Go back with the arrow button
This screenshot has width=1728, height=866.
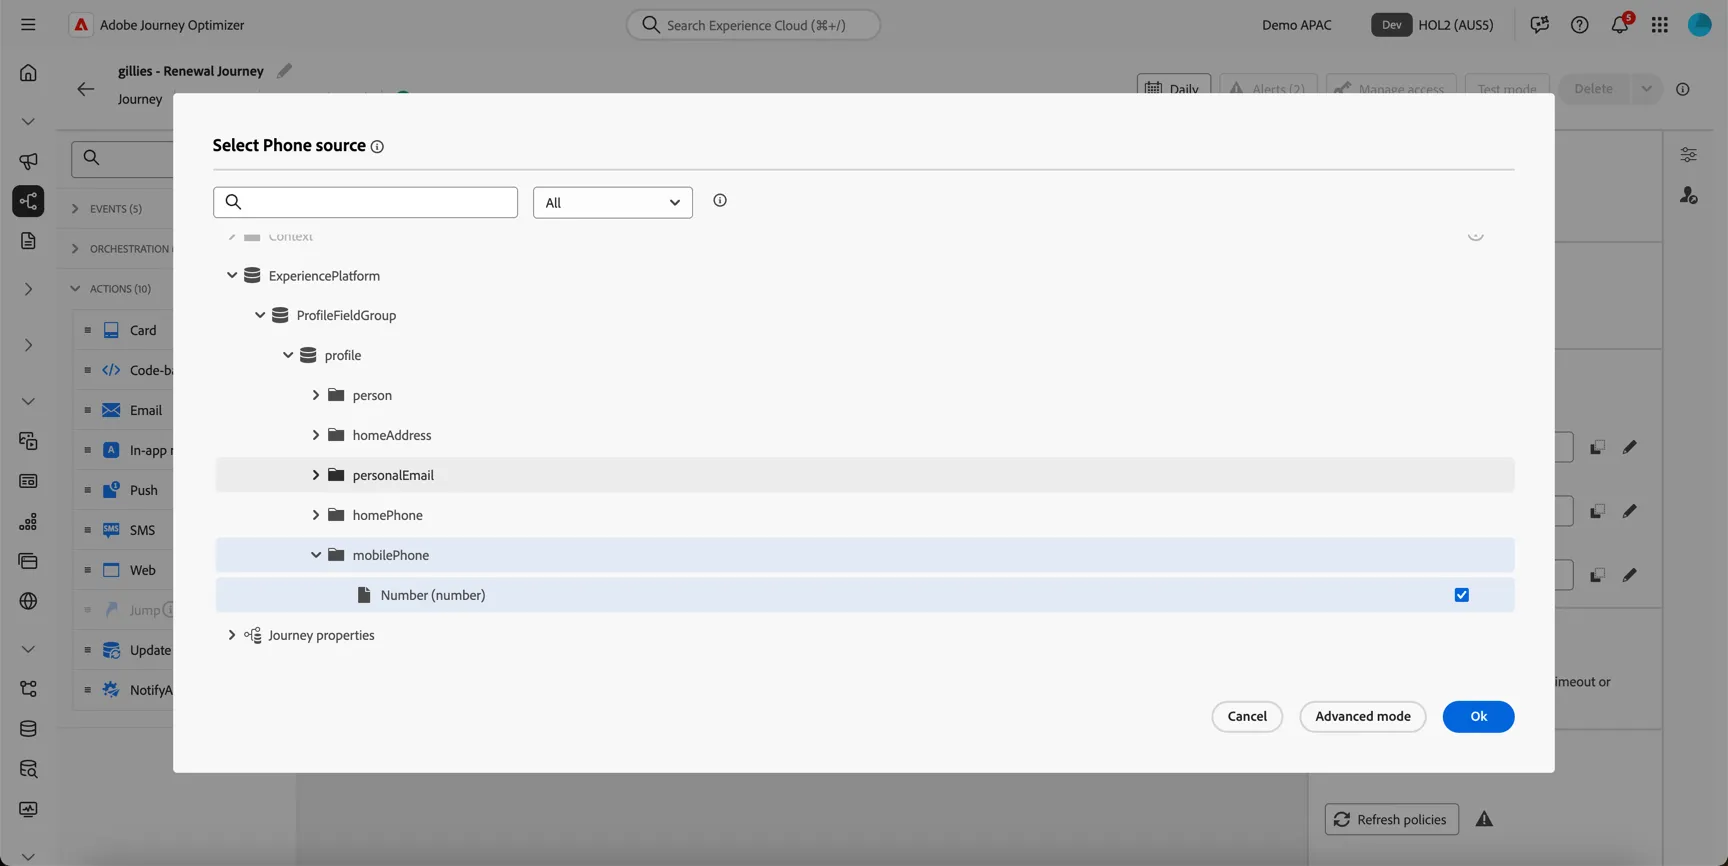tap(86, 89)
